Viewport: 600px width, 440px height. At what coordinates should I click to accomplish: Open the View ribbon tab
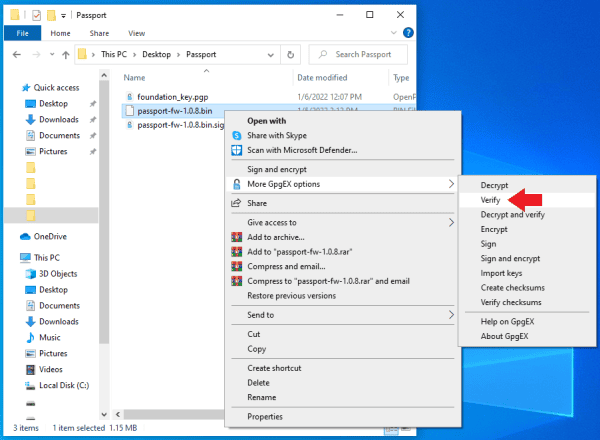coord(136,33)
